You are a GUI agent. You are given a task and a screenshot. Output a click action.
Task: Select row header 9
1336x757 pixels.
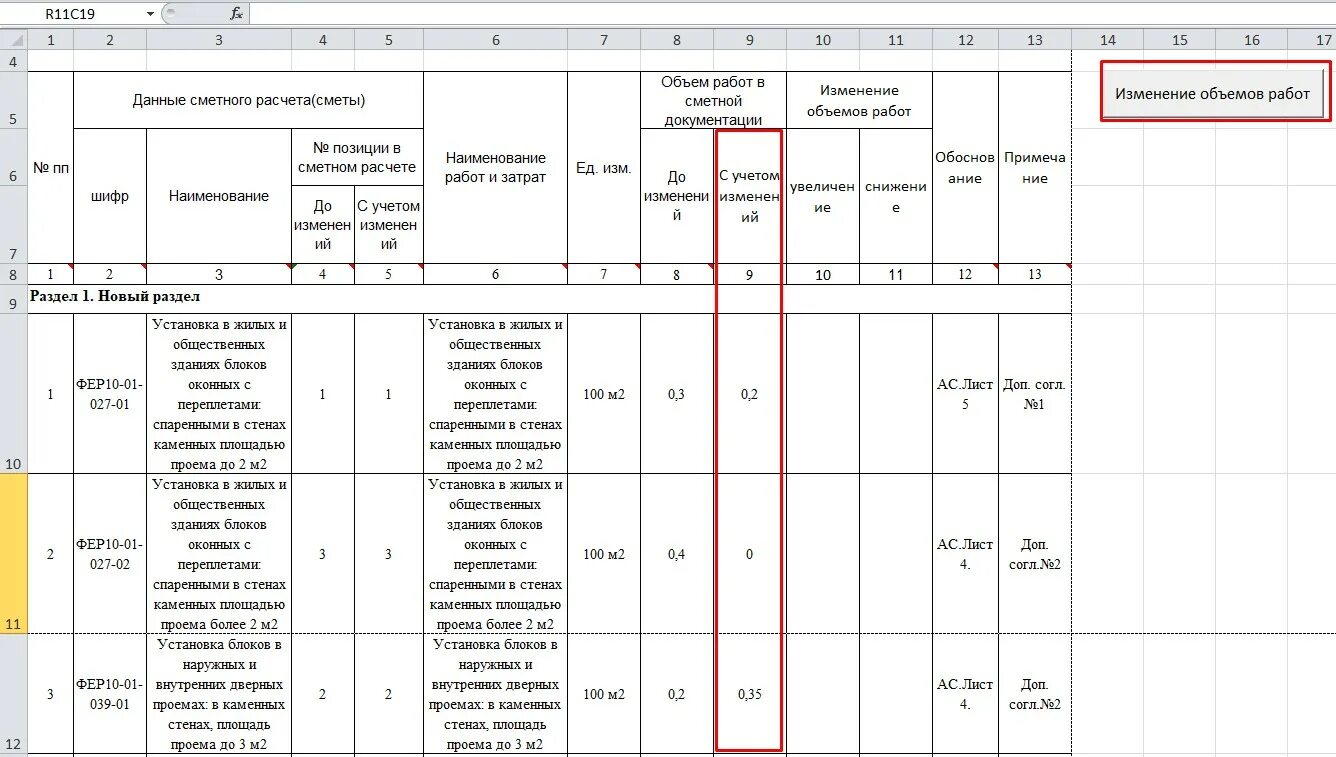pyautogui.click(x=13, y=299)
